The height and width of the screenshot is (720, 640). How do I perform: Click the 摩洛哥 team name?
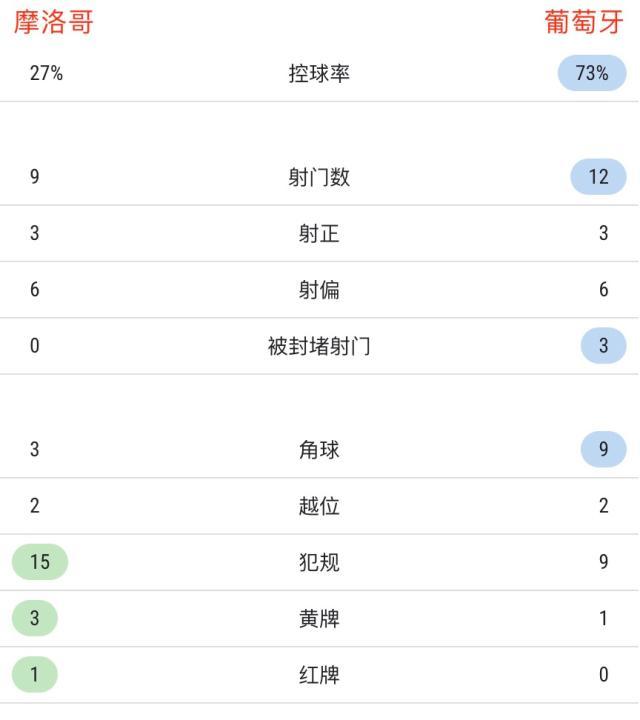54,22
